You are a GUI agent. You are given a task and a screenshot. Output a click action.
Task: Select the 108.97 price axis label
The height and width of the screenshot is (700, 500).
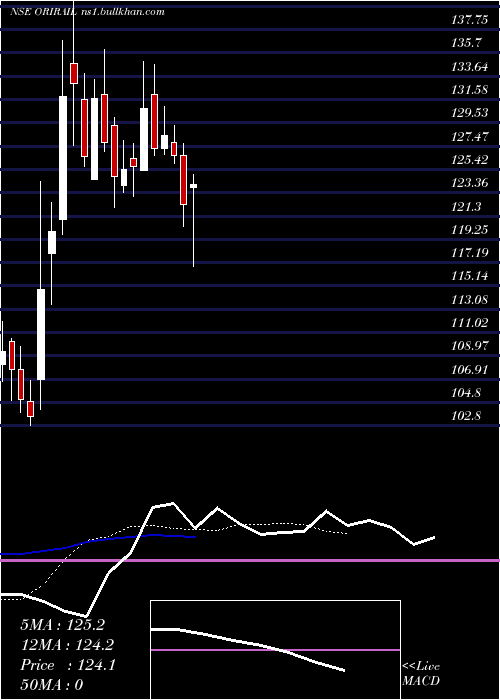tap(470, 346)
